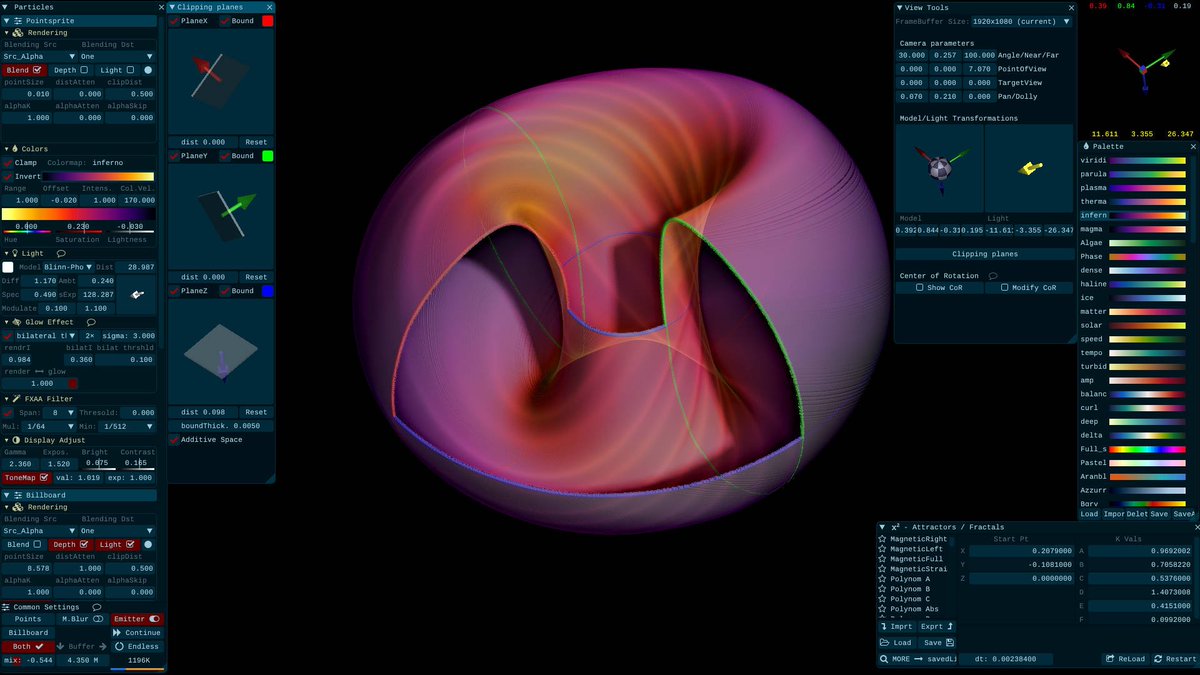
Task: Click the star icon beside MagneticRight
Action: pyautogui.click(x=882, y=539)
